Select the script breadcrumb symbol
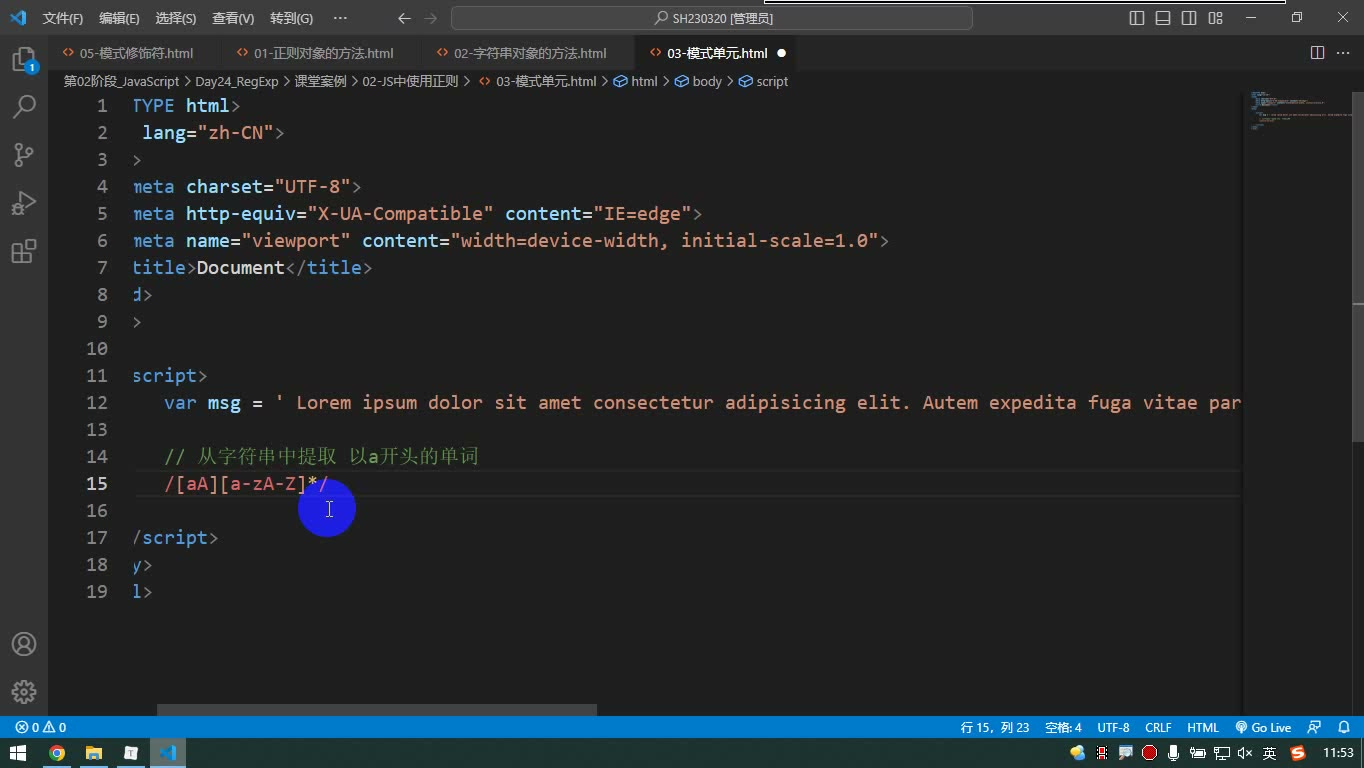1364x768 pixels. coord(763,82)
